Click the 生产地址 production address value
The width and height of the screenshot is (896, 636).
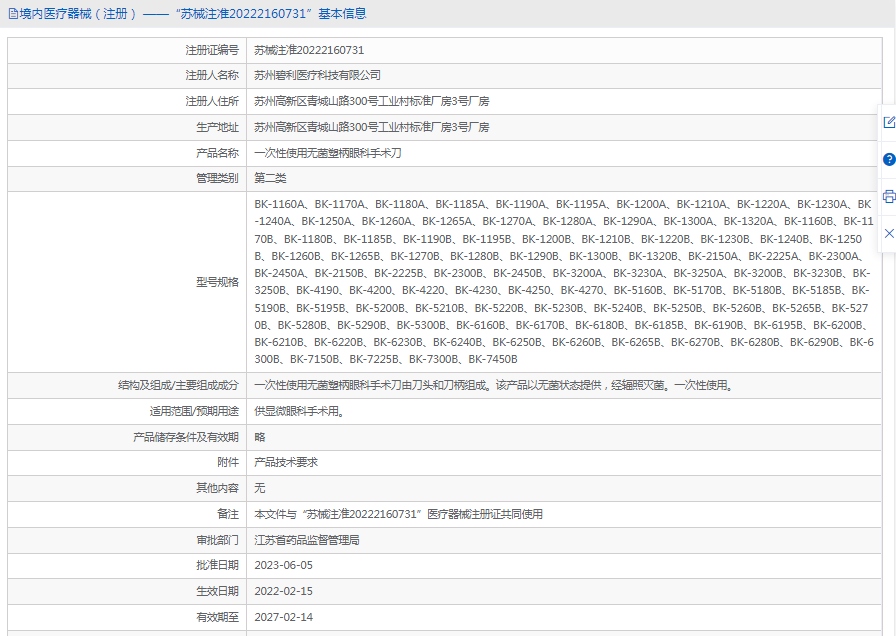[x=371, y=128]
